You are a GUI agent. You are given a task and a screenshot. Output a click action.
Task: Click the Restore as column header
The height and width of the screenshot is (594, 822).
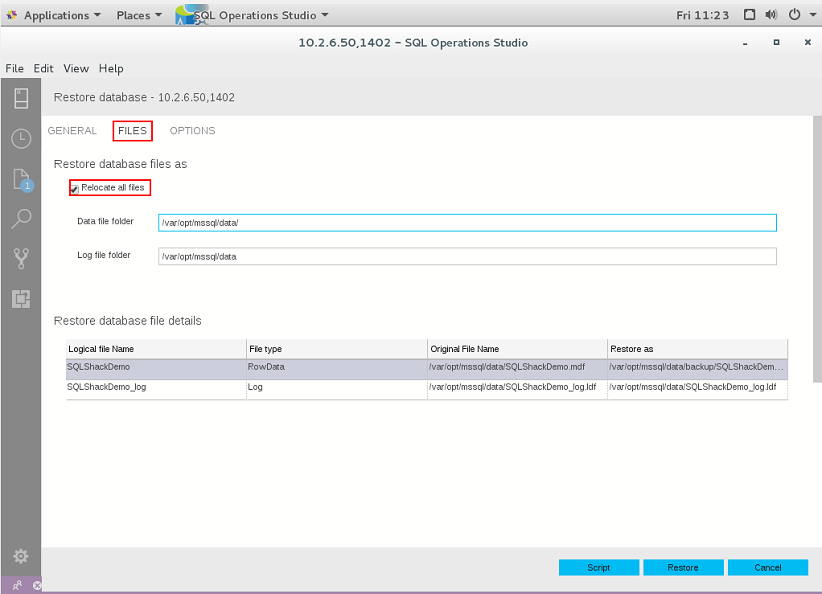(697, 349)
